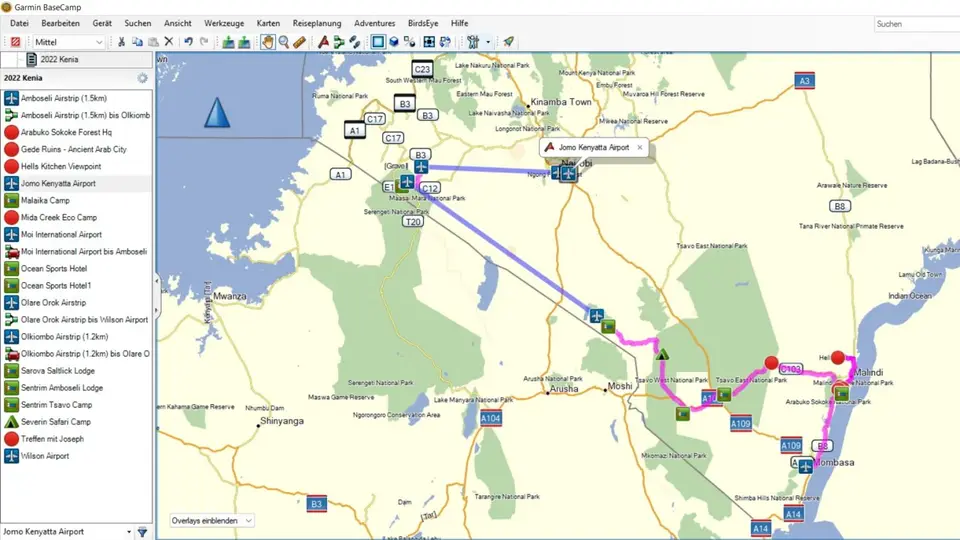
Task: Open the Overlays einblenden dropdown
Action: coord(211,520)
